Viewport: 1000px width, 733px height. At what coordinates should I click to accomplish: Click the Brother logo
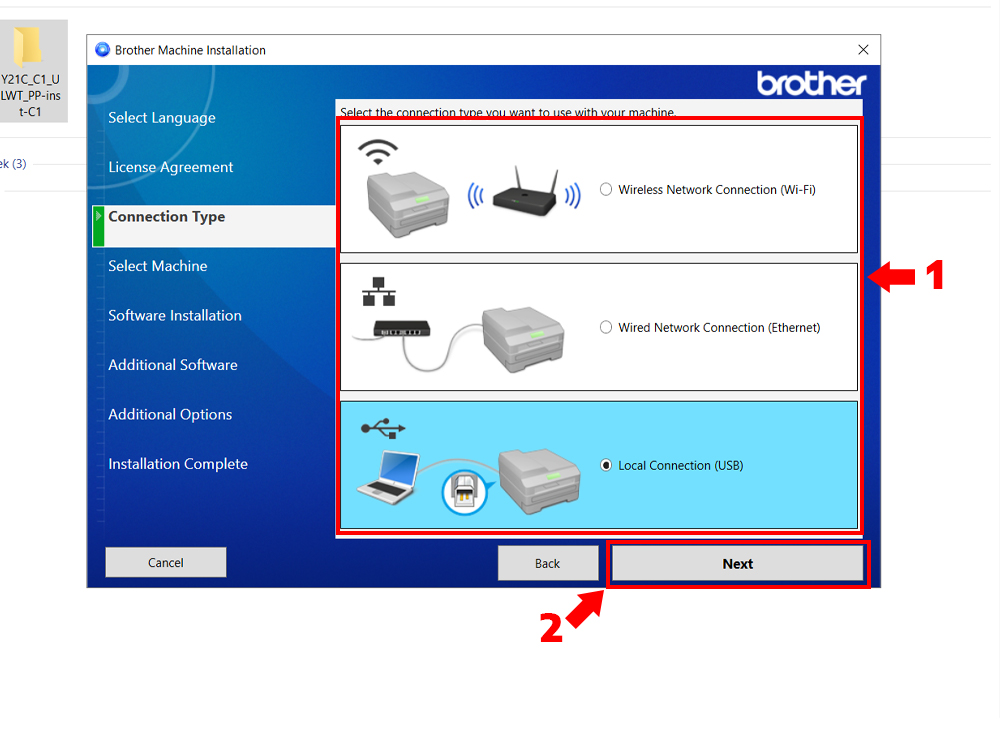pyautogui.click(x=811, y=84)
